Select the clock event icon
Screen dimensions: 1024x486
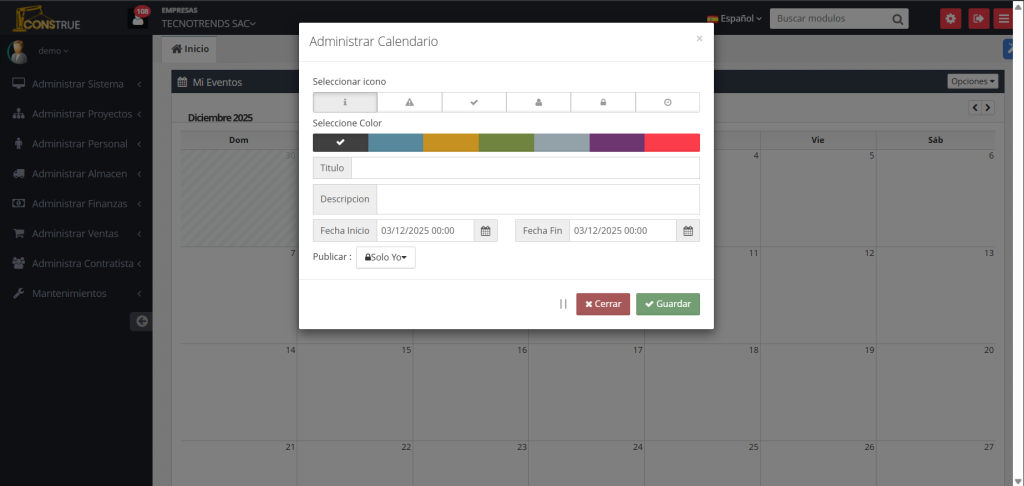tap(667, 102)
